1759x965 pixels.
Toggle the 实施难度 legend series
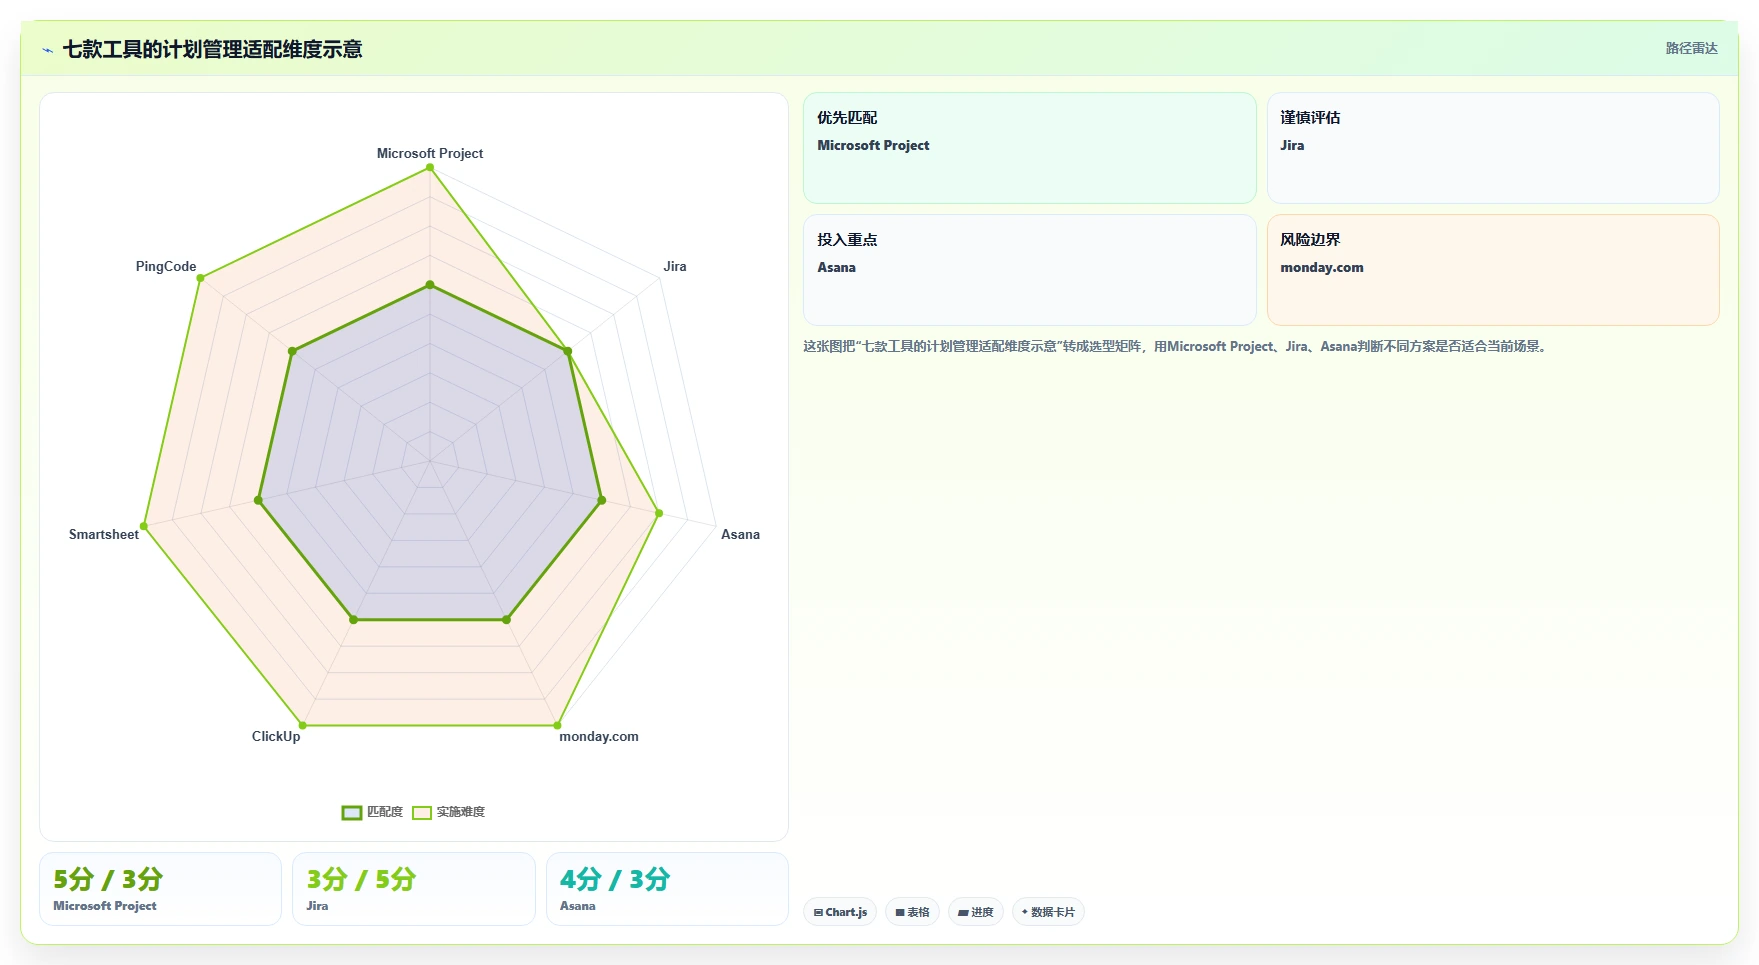pyautogui.click(x=449, y=812)
